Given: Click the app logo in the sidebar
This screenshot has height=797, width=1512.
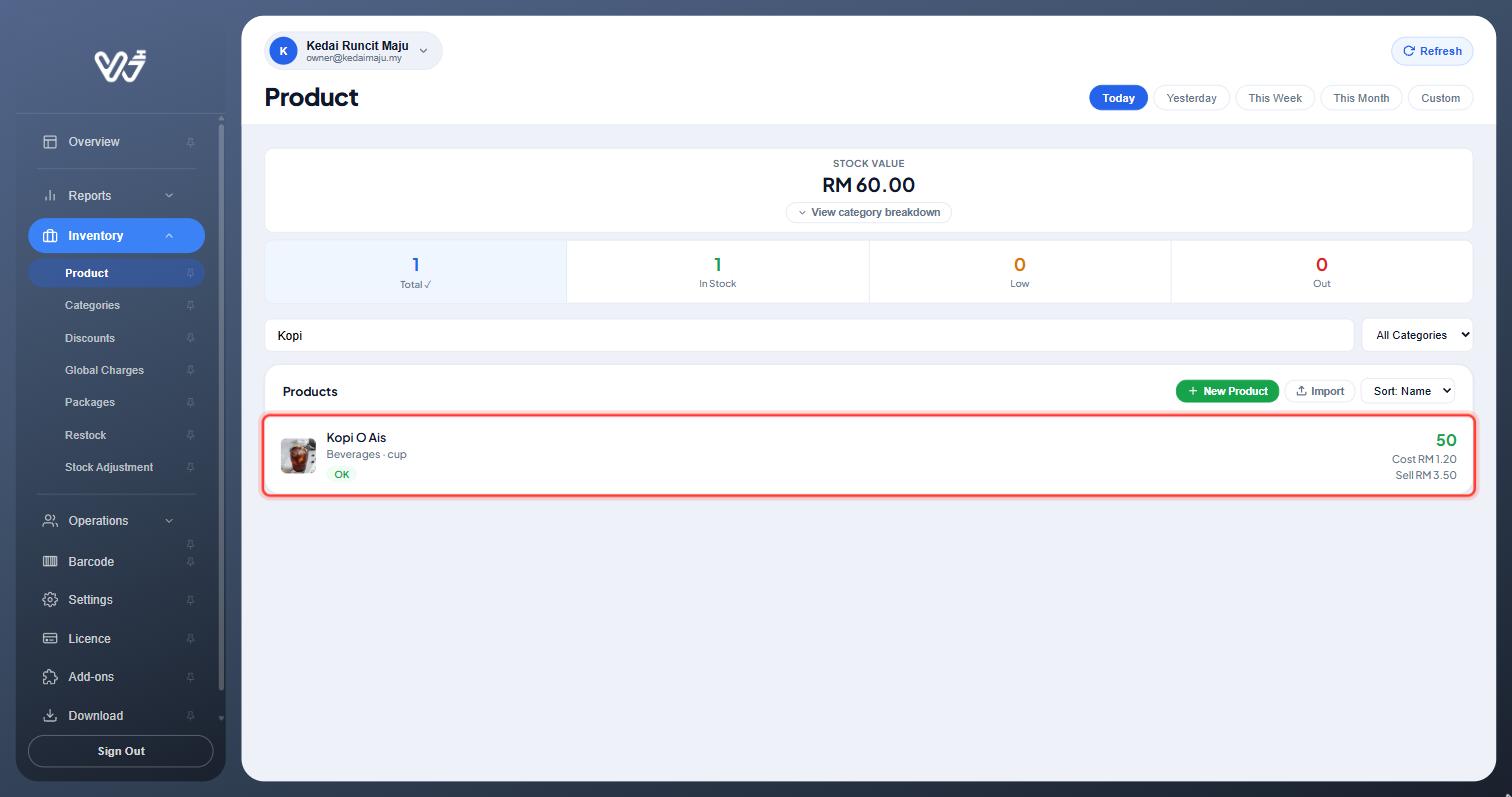Looking at the screenshot, I should (121, 65).
